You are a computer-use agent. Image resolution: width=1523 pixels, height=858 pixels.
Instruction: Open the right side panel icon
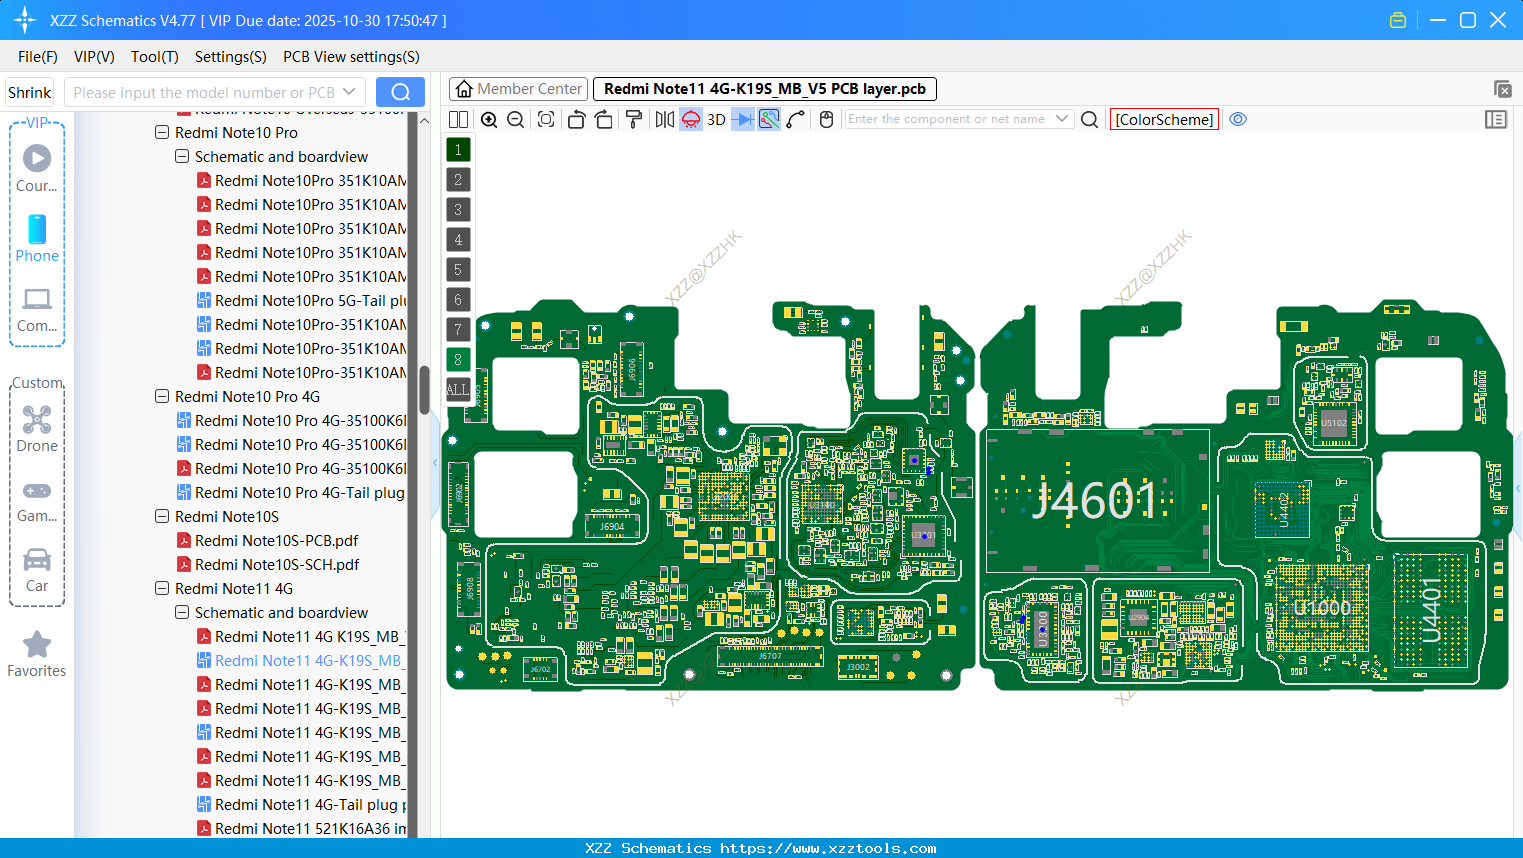click(x=1496, y=120)
